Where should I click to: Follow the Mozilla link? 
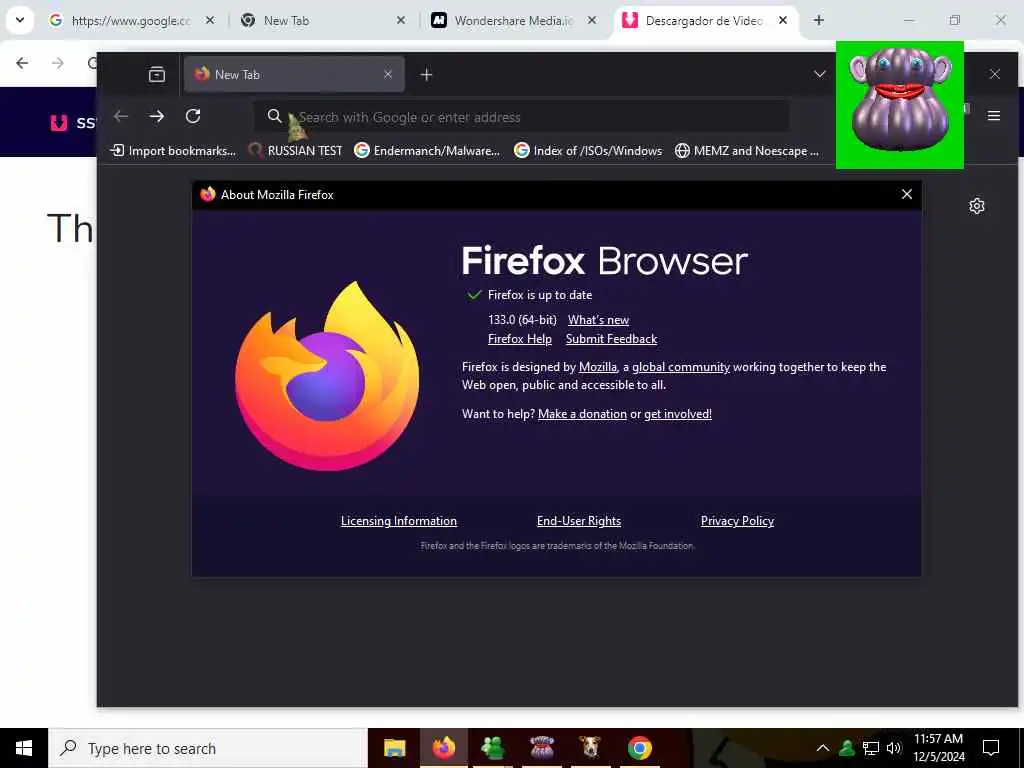598,367
